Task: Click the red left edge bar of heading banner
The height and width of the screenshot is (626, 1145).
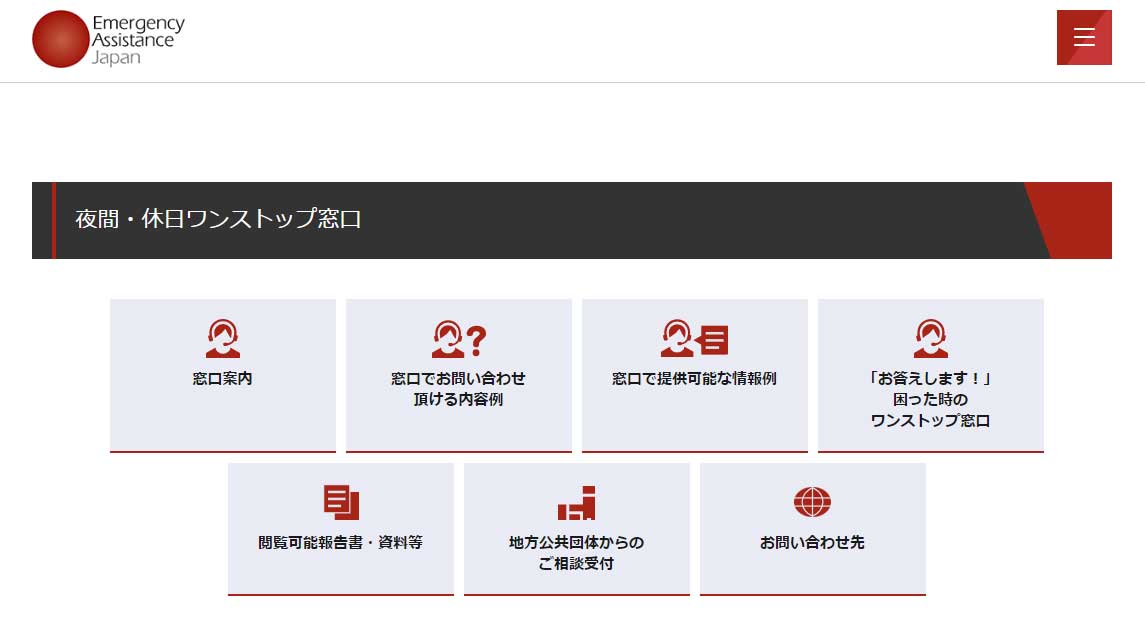Action: [53, 220]
